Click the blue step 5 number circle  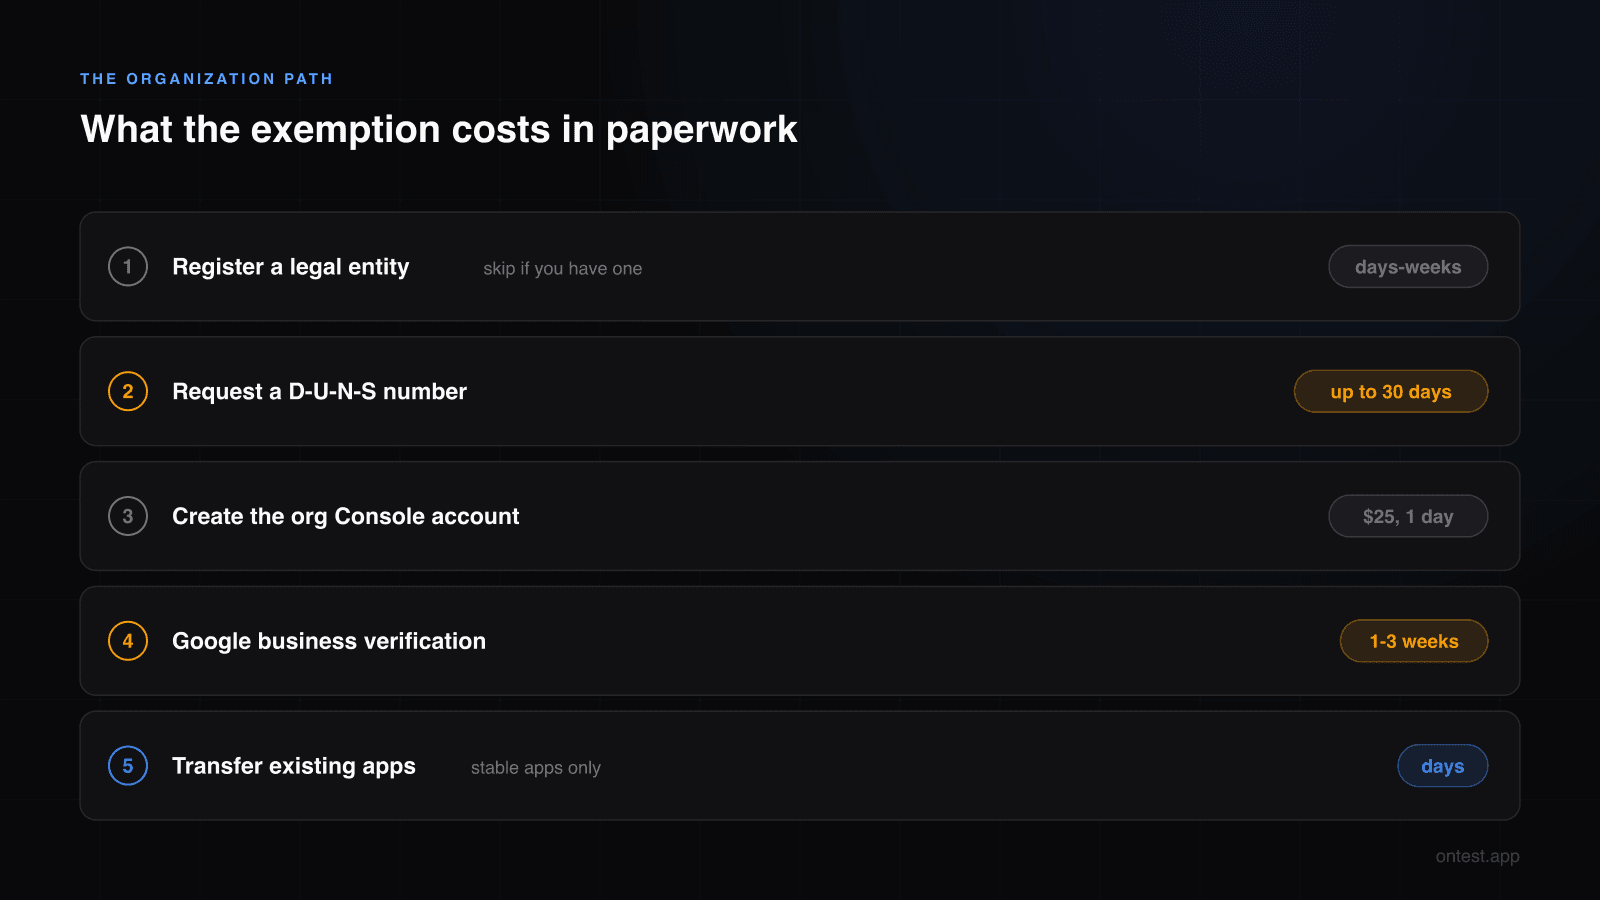128,766
